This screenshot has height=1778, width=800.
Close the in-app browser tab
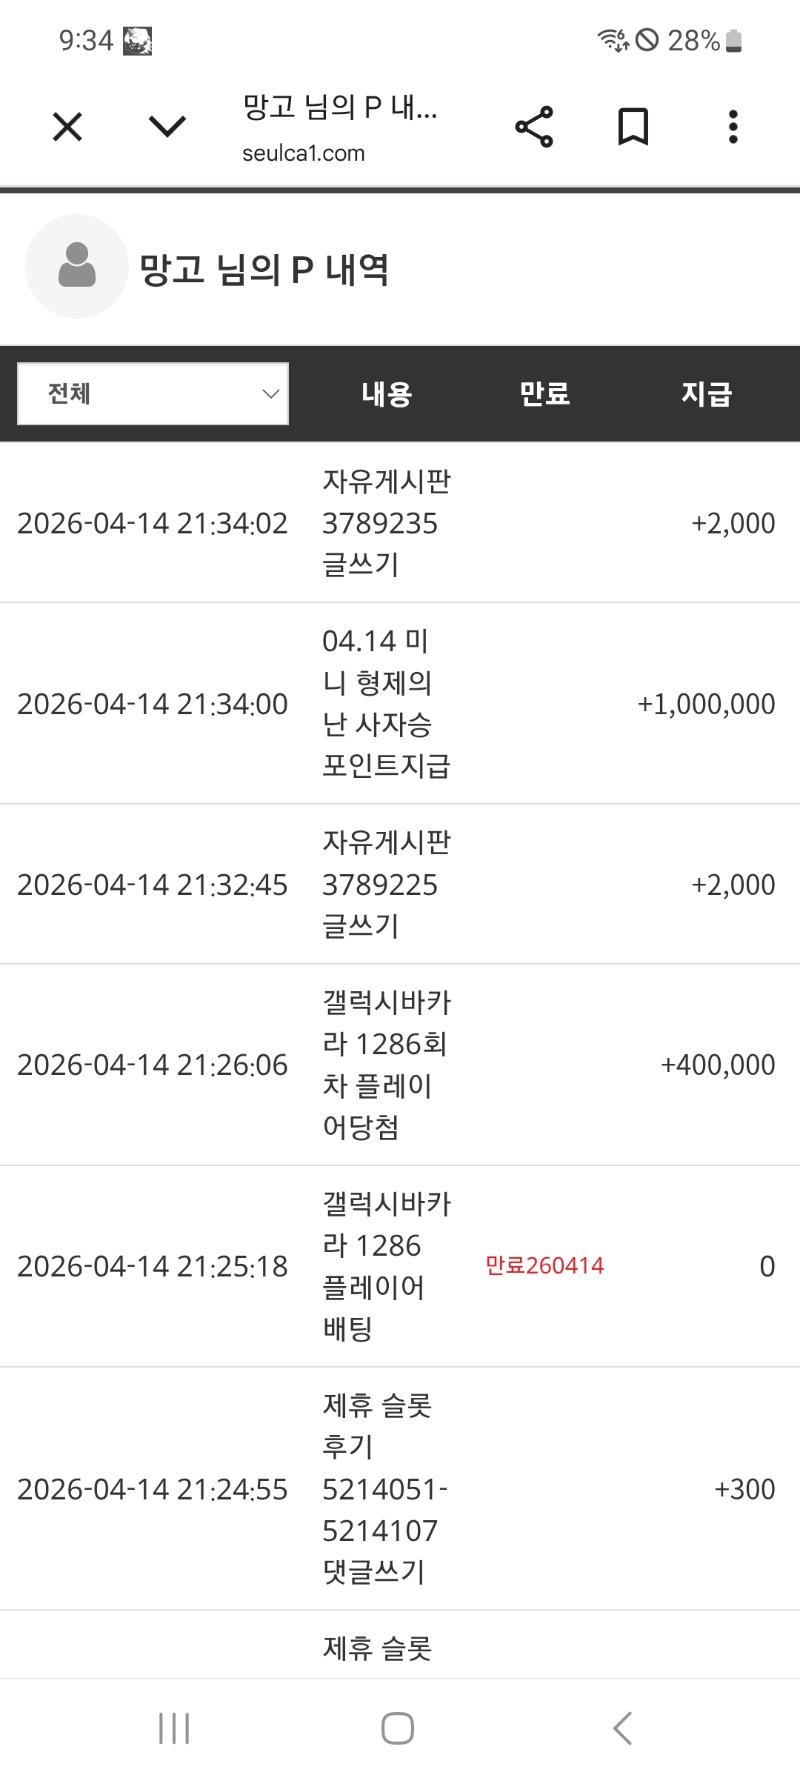click(x=67, y=127)
